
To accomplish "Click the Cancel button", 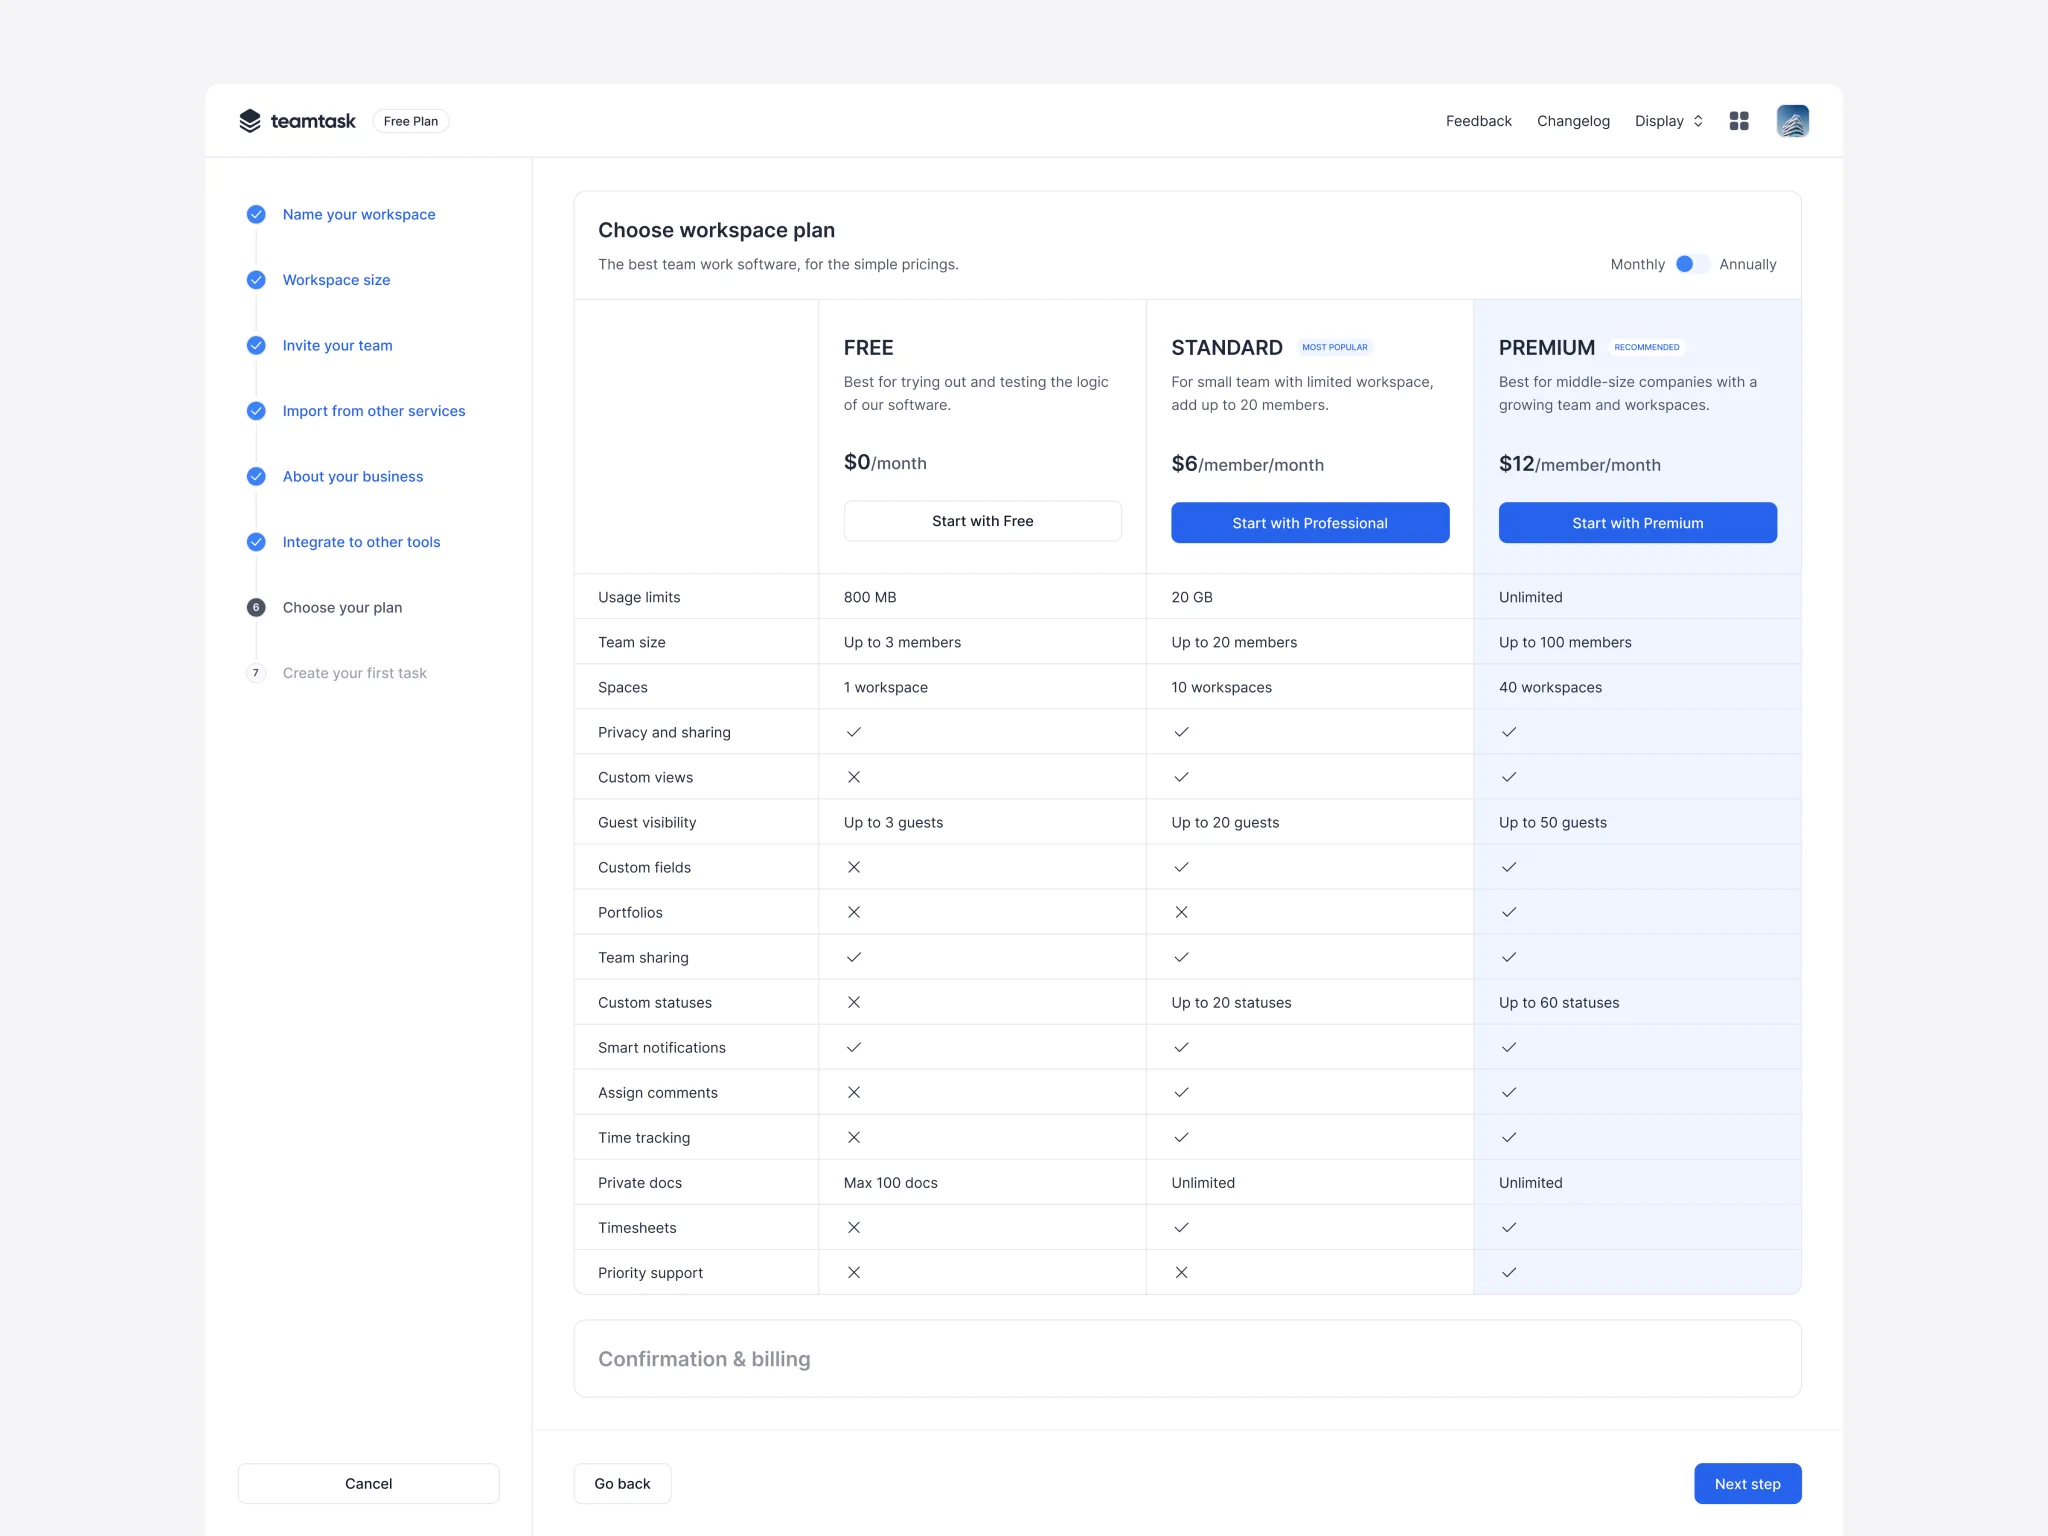I will [368, 1484].
